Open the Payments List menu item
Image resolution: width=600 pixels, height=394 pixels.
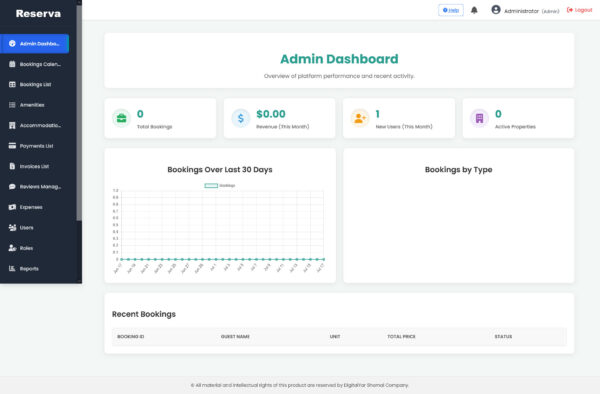[34, 146]
